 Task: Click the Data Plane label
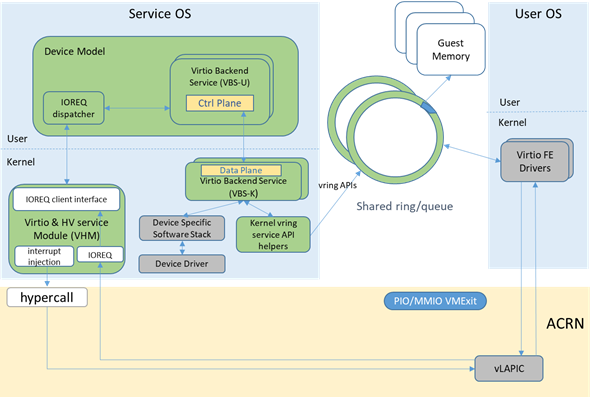coord(241,170)
